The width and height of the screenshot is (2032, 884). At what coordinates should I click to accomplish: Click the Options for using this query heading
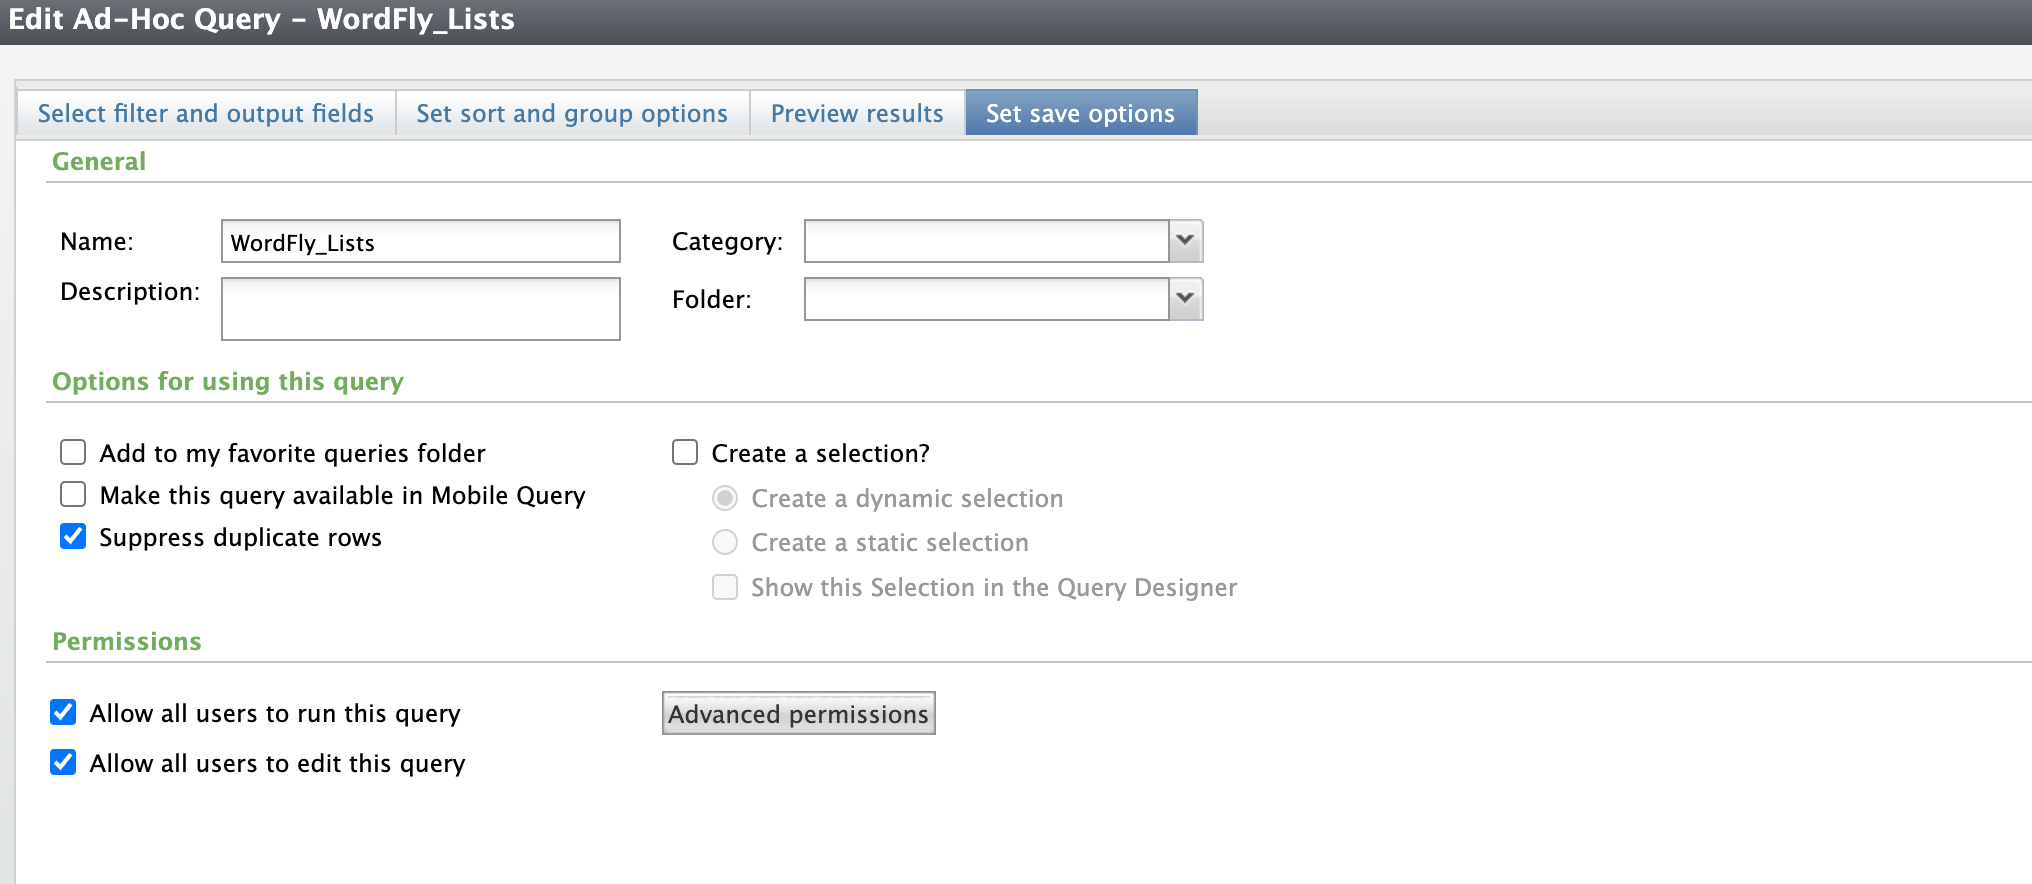tap(228, 381)
